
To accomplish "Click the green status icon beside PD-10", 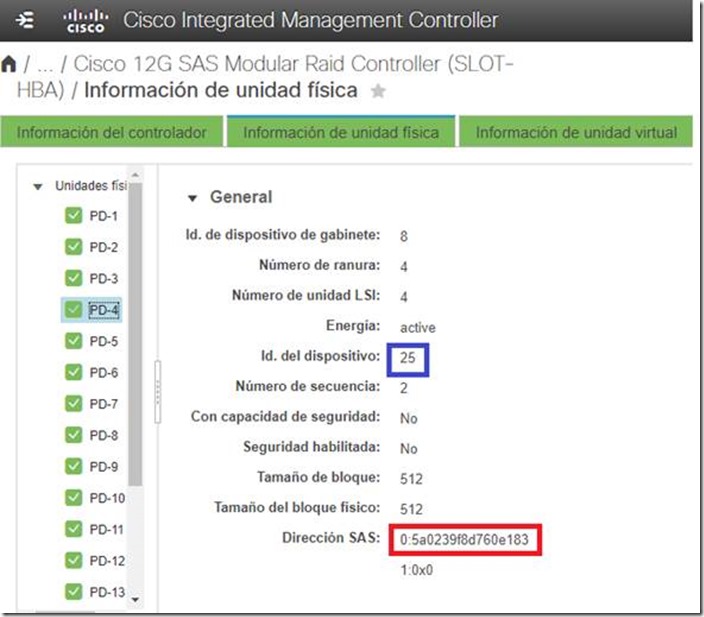I will coord(73,498).
